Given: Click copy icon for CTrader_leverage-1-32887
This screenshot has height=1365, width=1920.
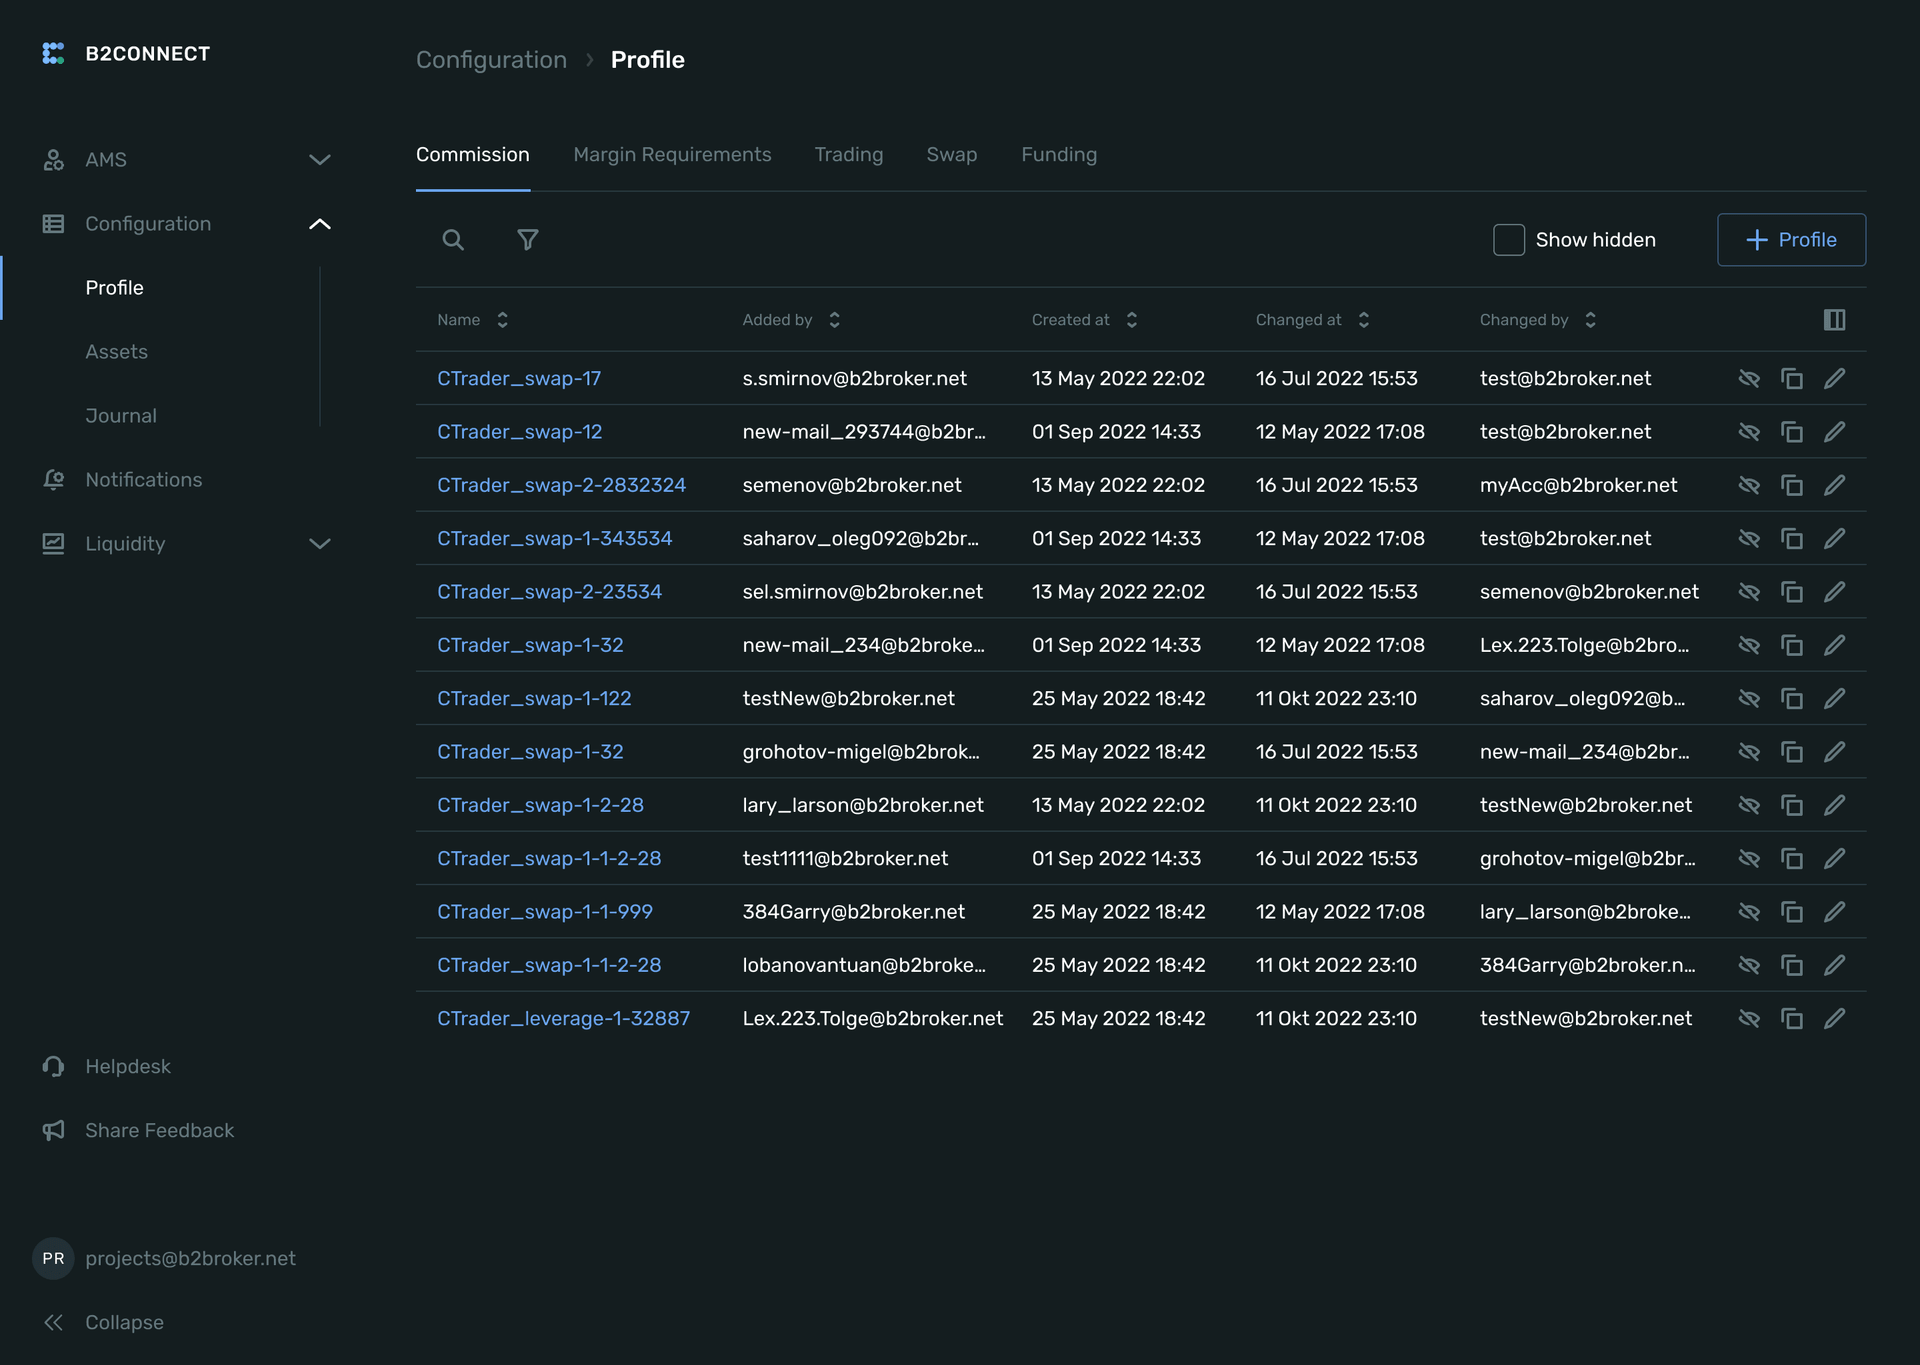Looking at the screenshot, I should coord(1791,1019).
